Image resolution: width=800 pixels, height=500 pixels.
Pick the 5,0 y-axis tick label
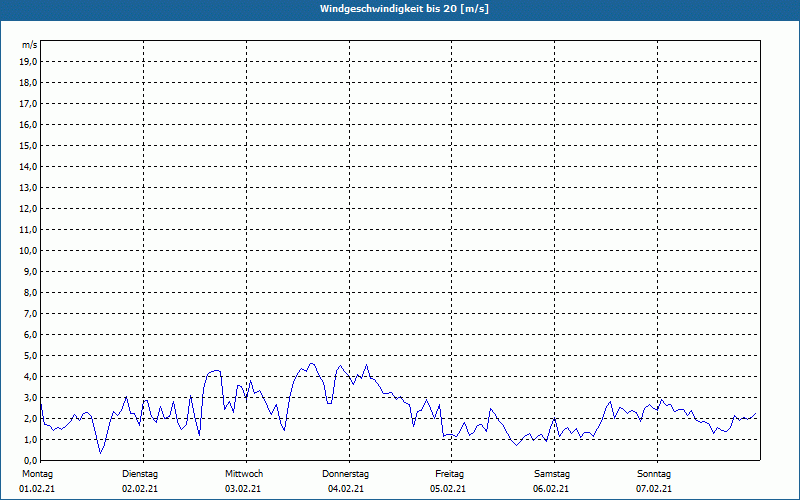point(31,355)
